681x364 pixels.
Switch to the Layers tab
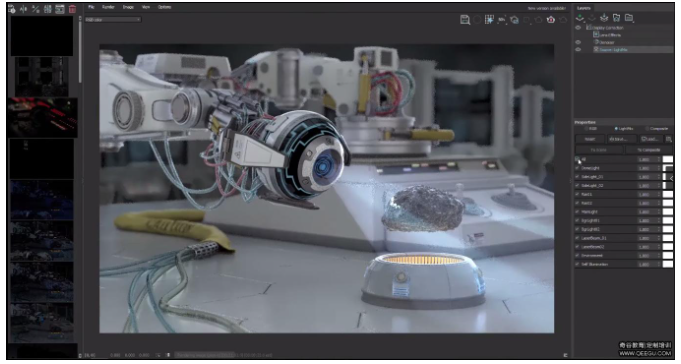point(584,8)
